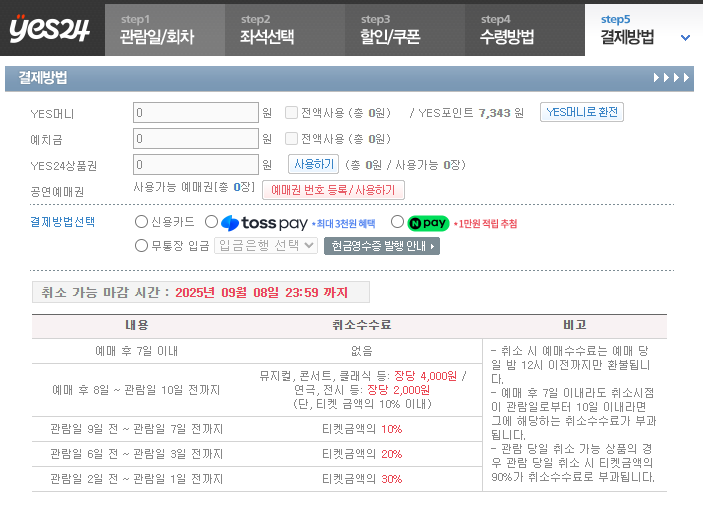Focus the YES머니 amount field

[x=196, y=112]
